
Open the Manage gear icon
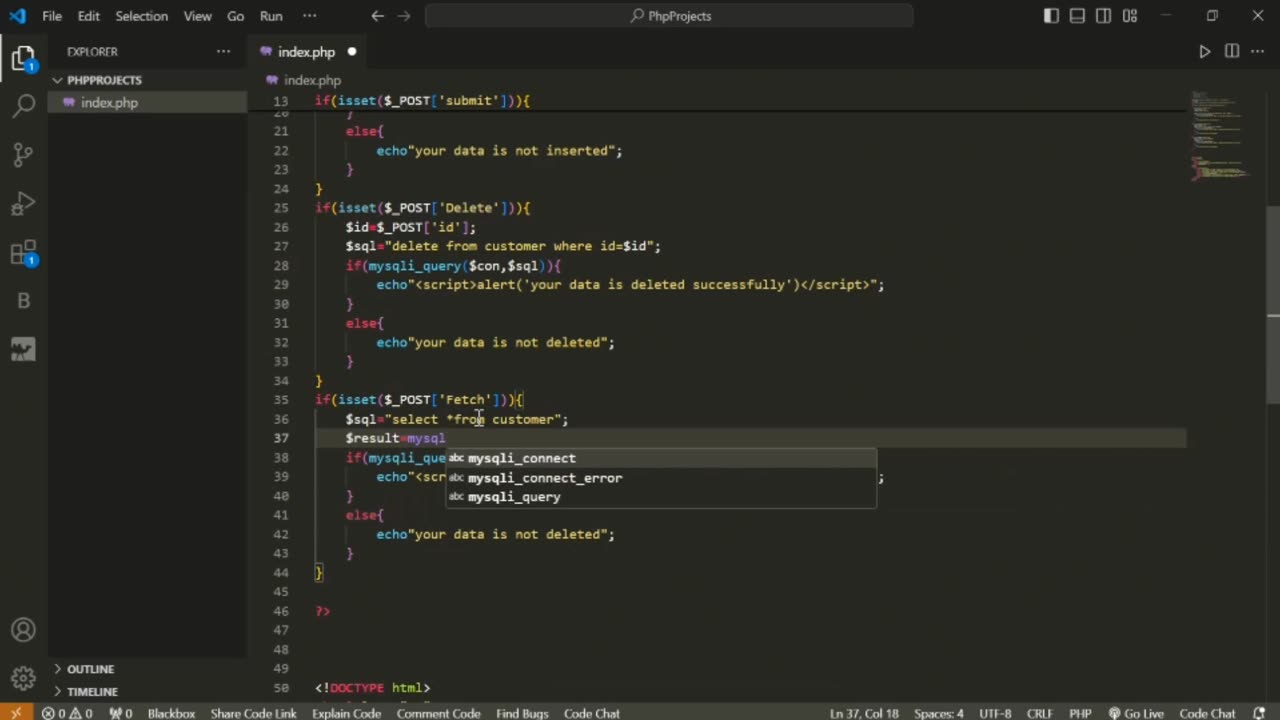pos(23,677)
